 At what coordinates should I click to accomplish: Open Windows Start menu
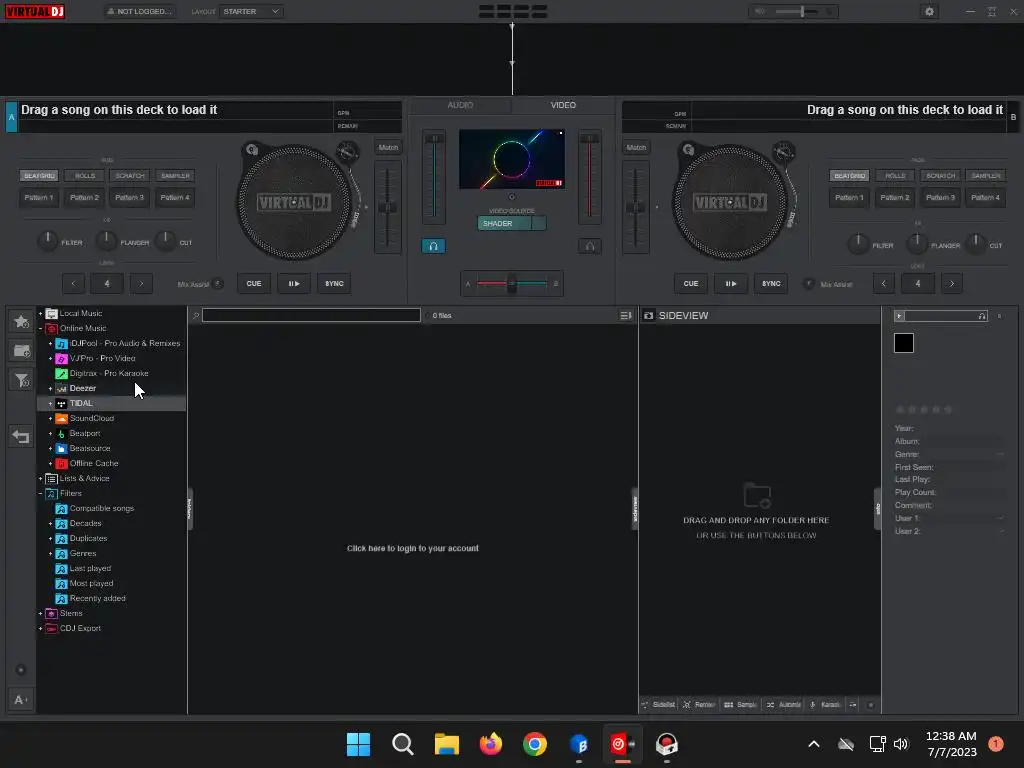pos(358,744)
